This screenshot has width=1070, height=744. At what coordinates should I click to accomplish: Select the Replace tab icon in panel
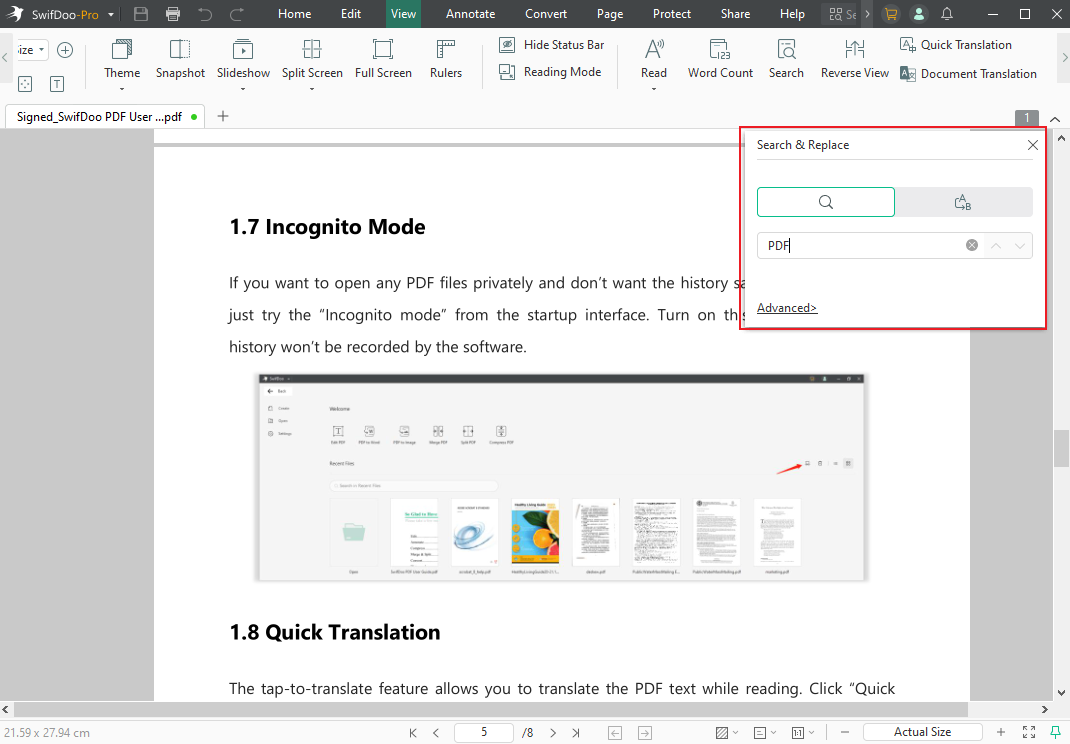[963, 202]
